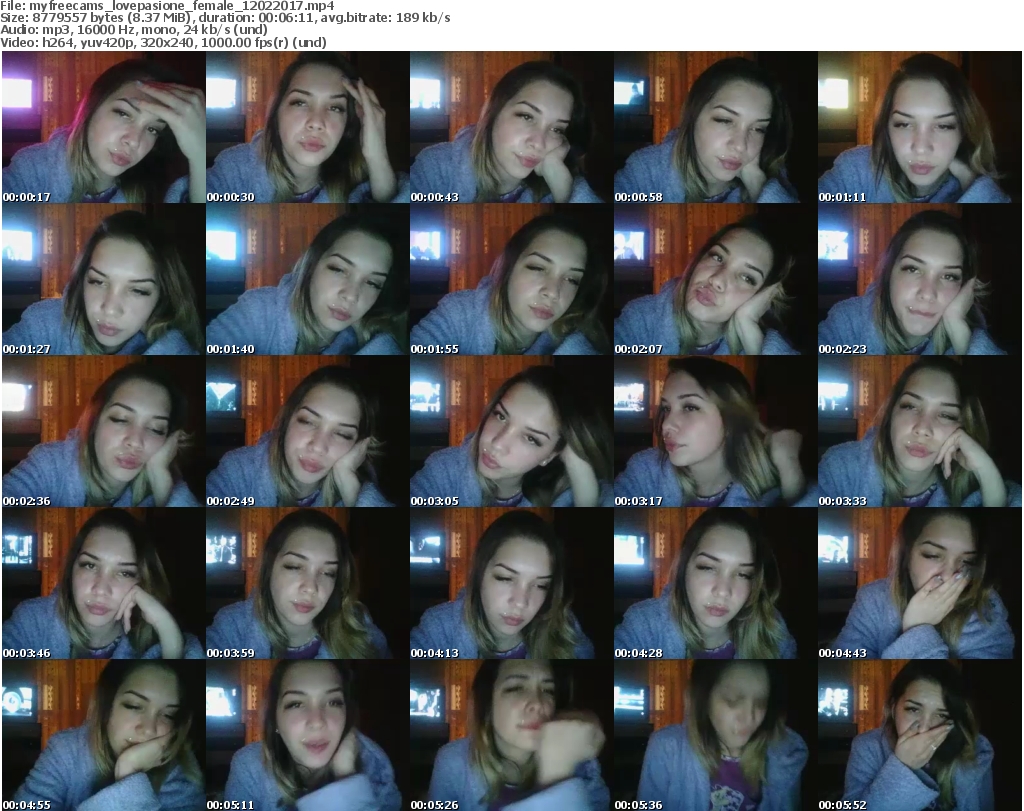Open the frame at 00:00:58
This screenshot has height=811, width=1024.
point(715,127)
